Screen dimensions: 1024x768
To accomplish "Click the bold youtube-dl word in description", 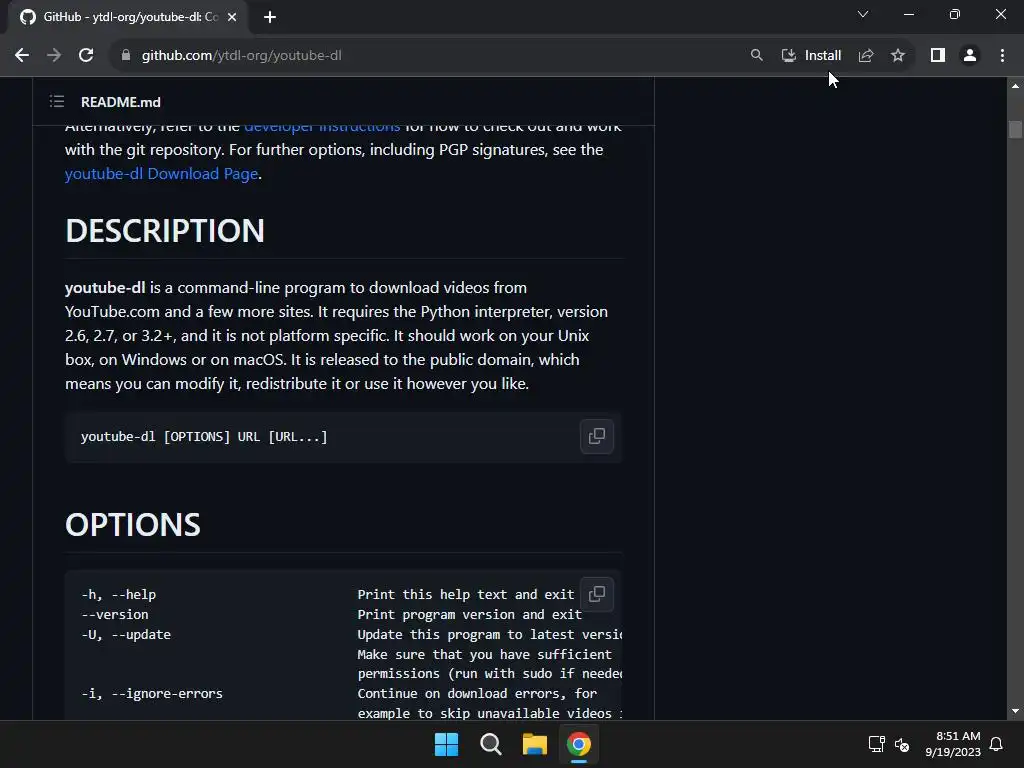I will pos(105,287).
